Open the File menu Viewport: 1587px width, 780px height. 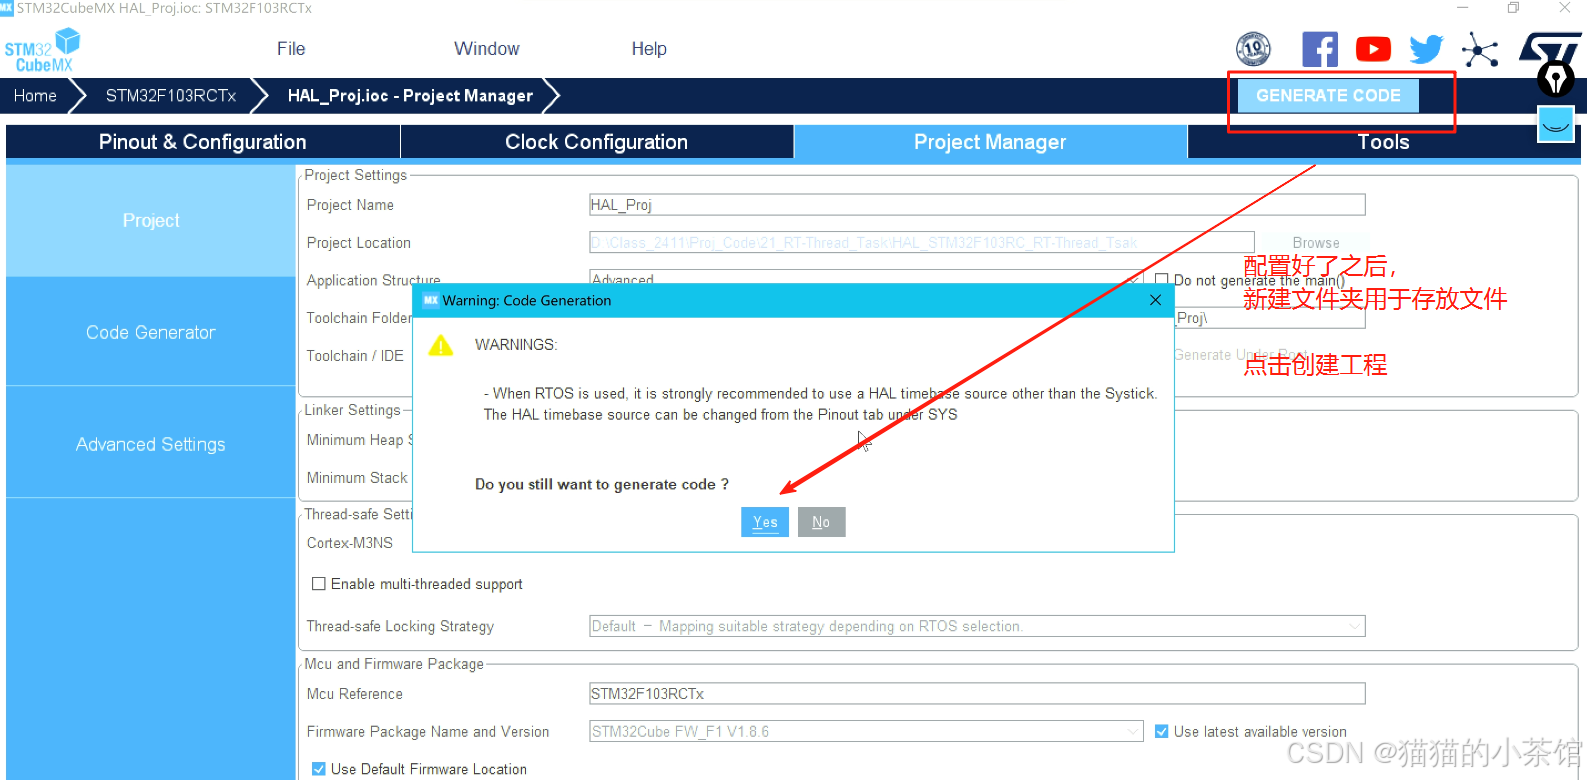291,49
